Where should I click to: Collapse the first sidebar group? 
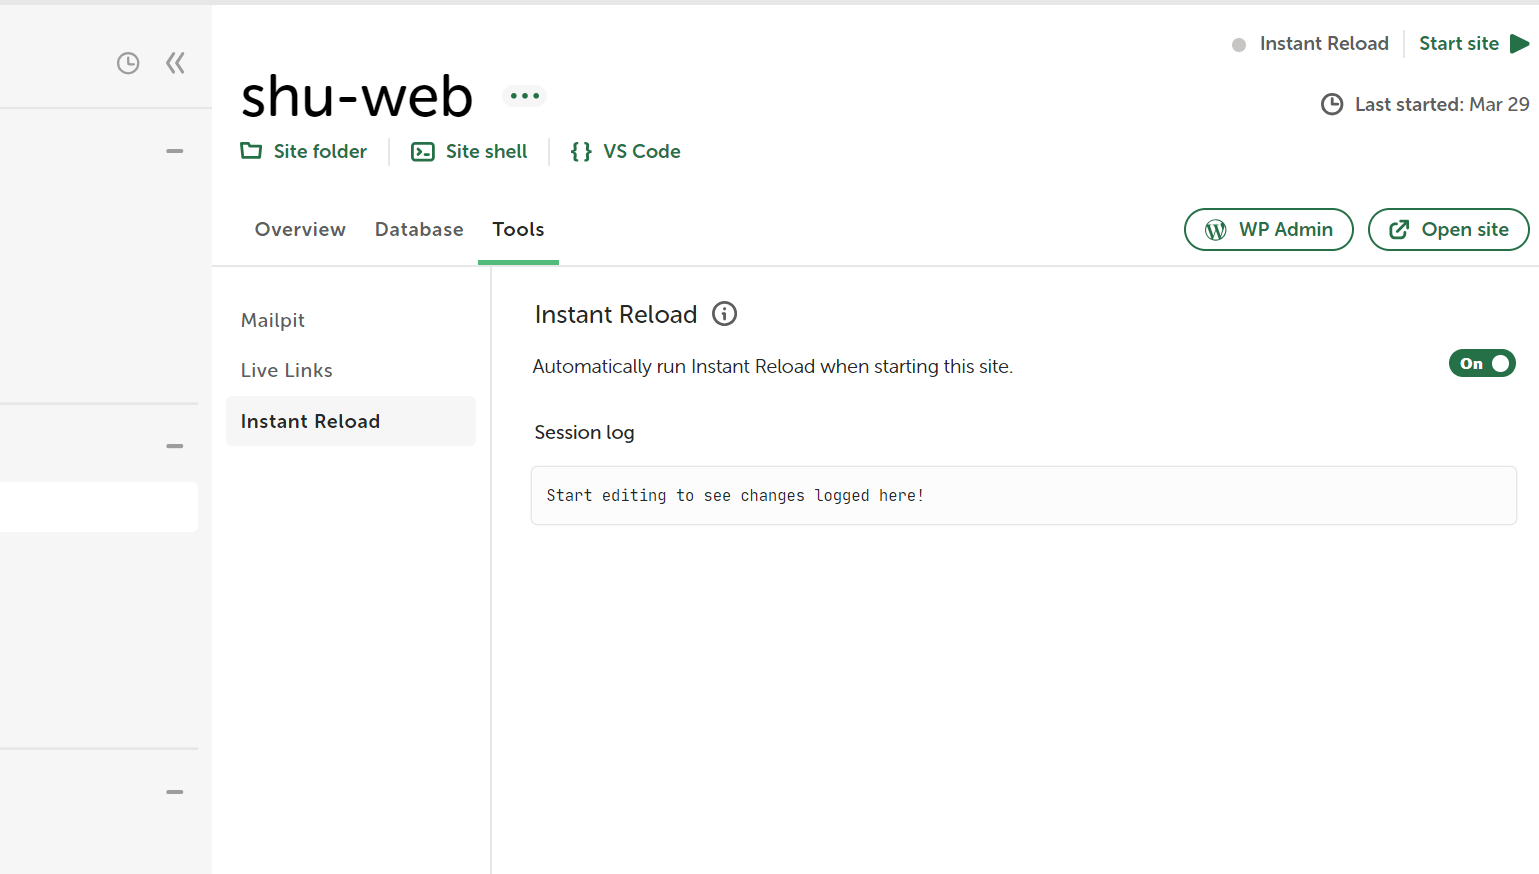click(175, 151)
